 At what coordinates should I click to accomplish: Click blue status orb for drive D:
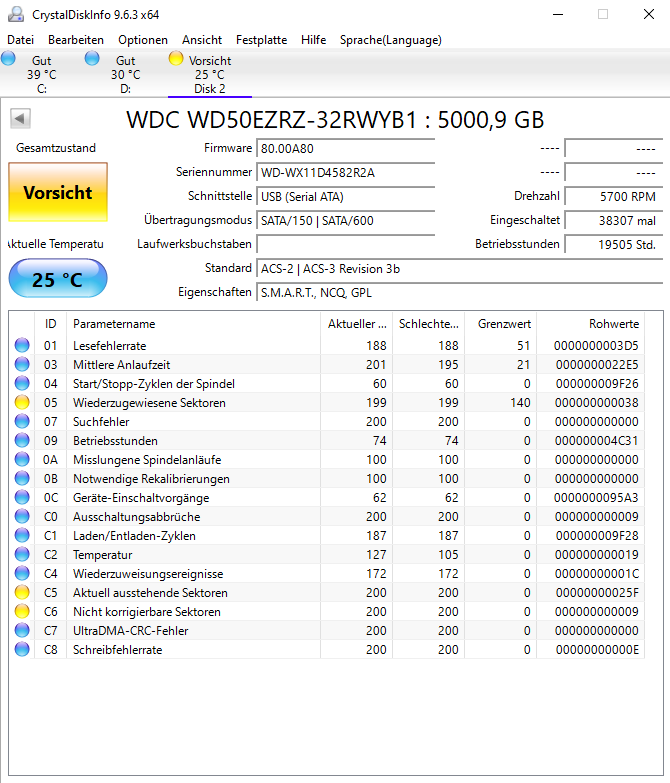tap(92, 58)
